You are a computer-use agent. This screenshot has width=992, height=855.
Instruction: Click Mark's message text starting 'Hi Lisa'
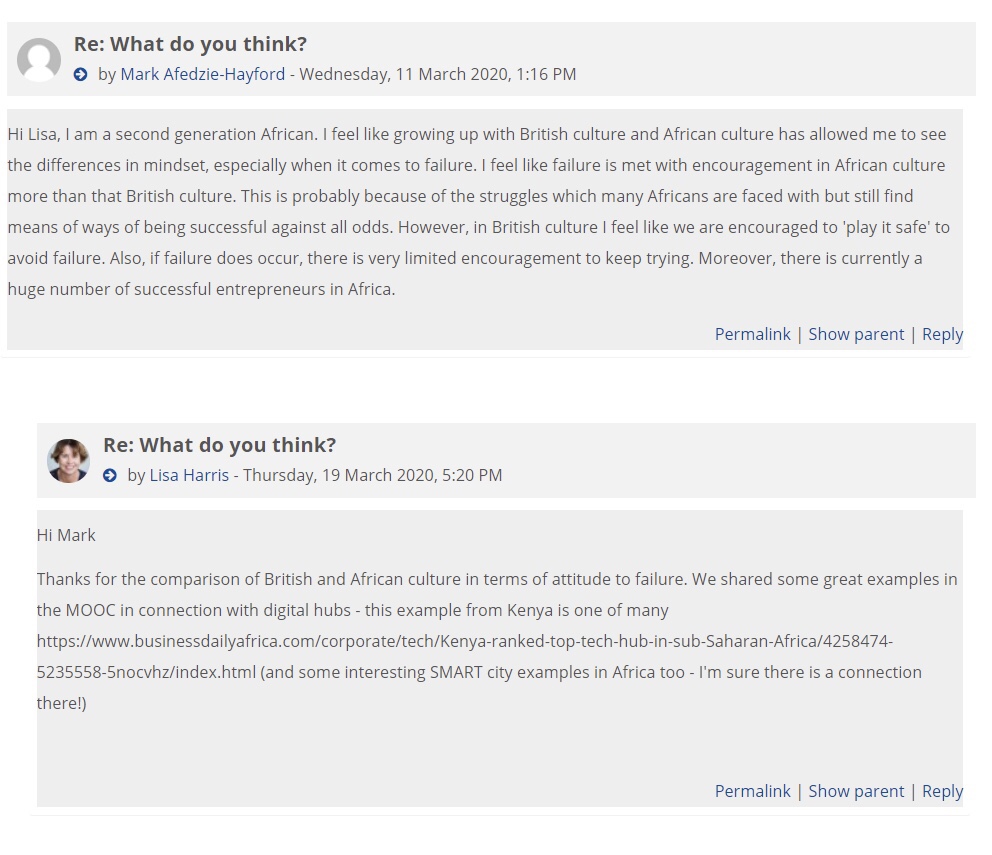pos(476,134)
